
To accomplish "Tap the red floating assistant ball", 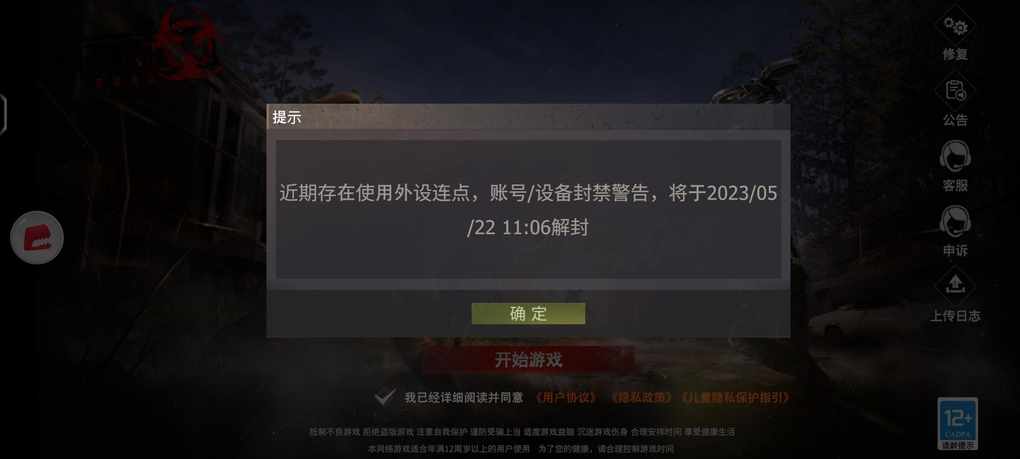I will point(37,237).
